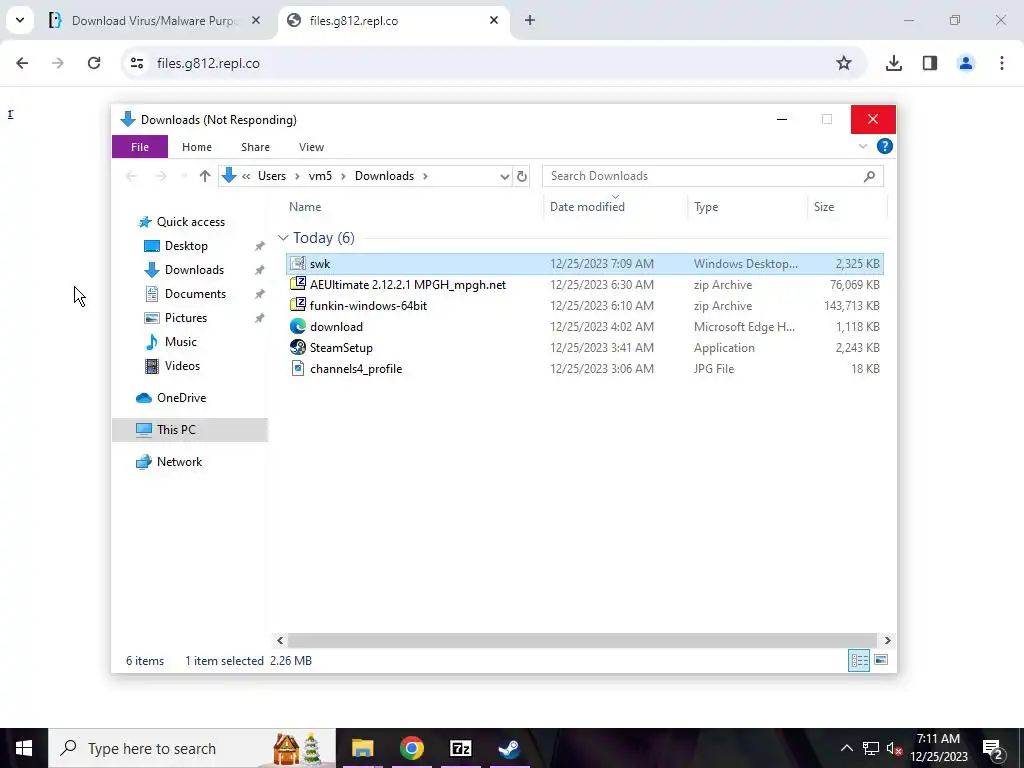This screenshot has width=1024, height=768.
Task: Open File Explorer from the taskbar
Action: click(362, 748)
